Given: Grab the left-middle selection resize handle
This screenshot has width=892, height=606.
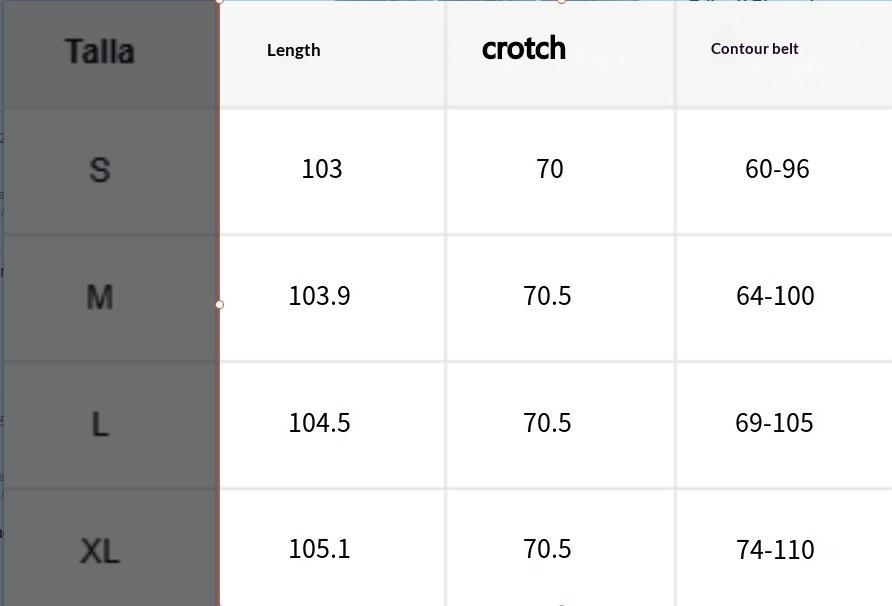Looking at the screenshot, I should click(x=220, y=304).
